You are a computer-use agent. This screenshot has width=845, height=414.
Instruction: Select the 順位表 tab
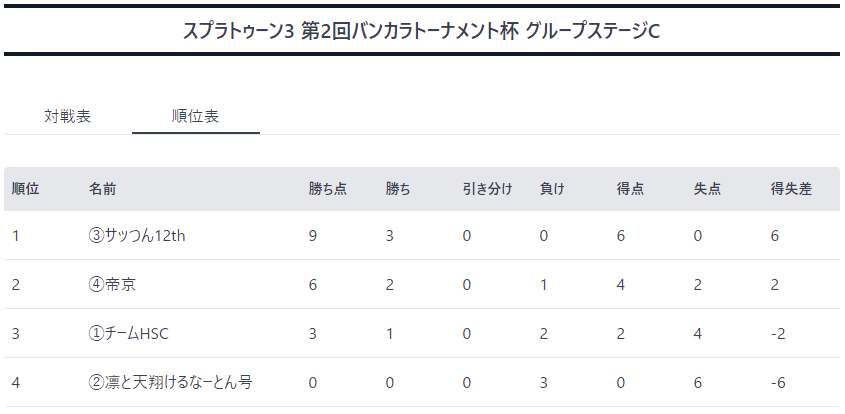[195, 116]
